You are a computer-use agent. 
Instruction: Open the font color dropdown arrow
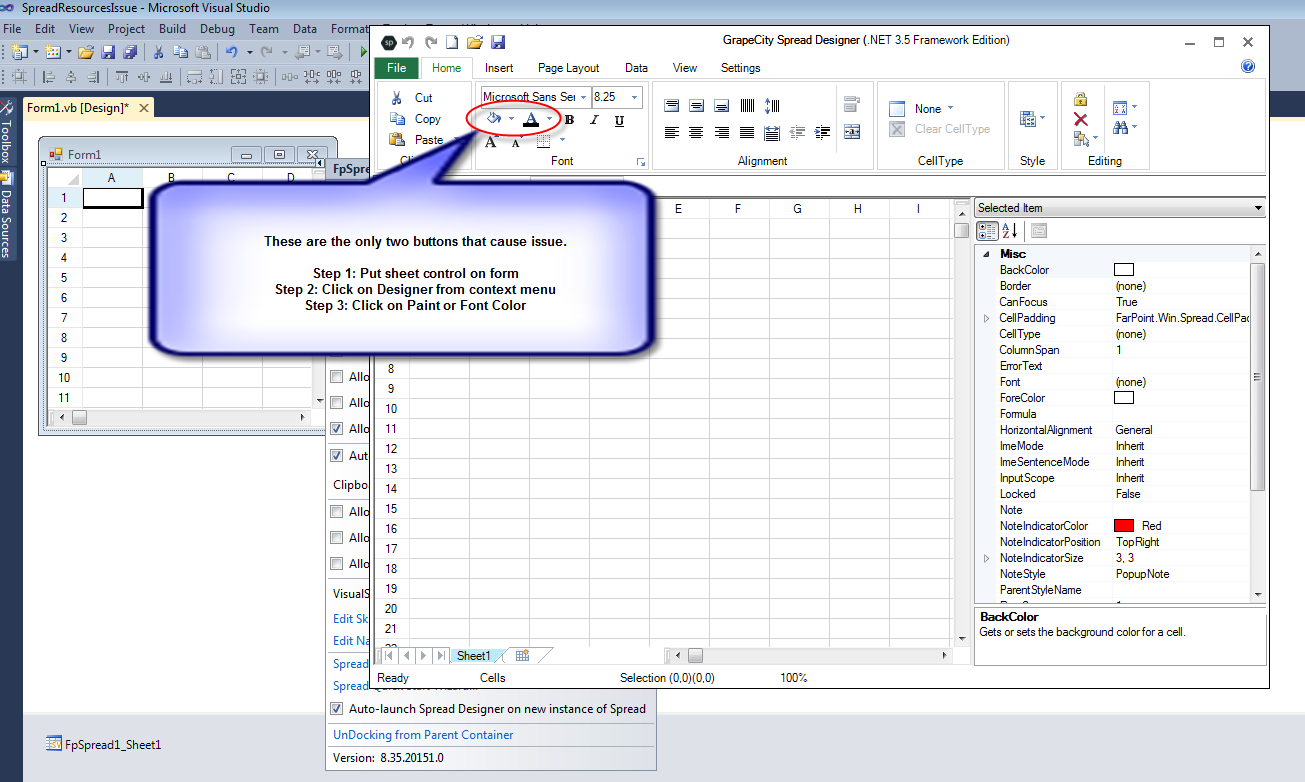[549, 119]
